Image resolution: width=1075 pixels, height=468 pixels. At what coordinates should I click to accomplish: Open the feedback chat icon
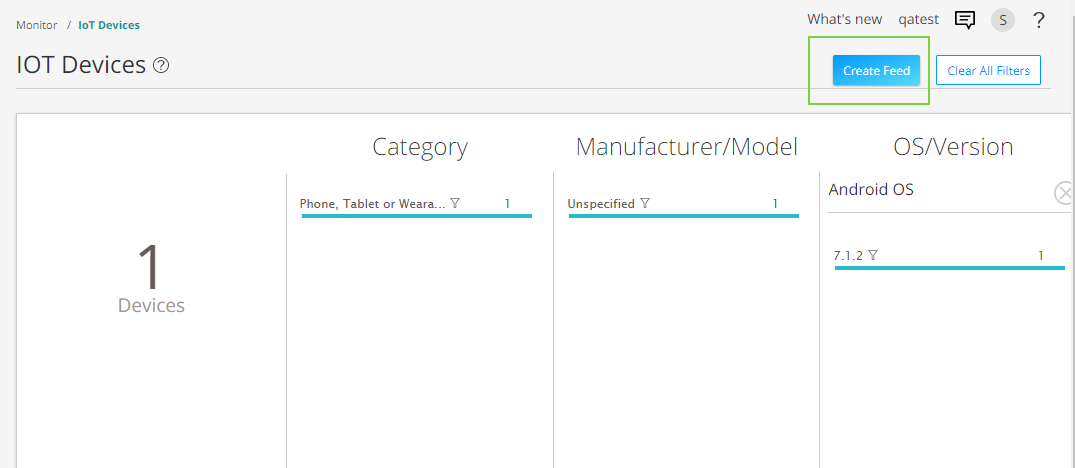point(965,20)
